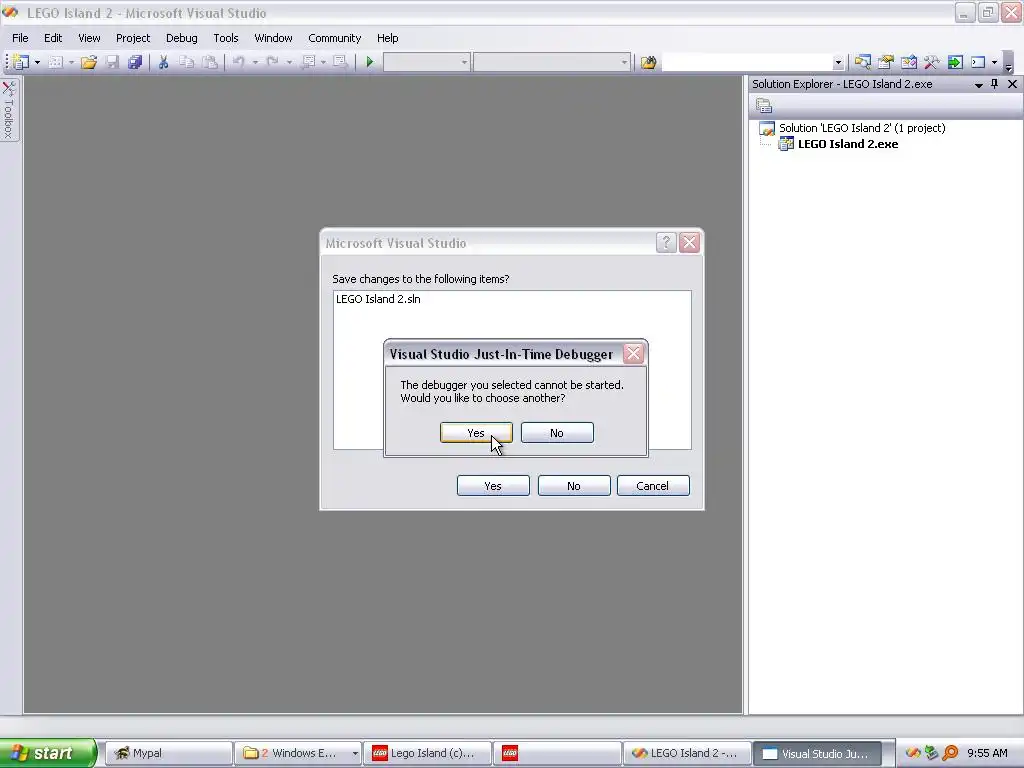Open the Tools menu

click(x=226, y=38)
